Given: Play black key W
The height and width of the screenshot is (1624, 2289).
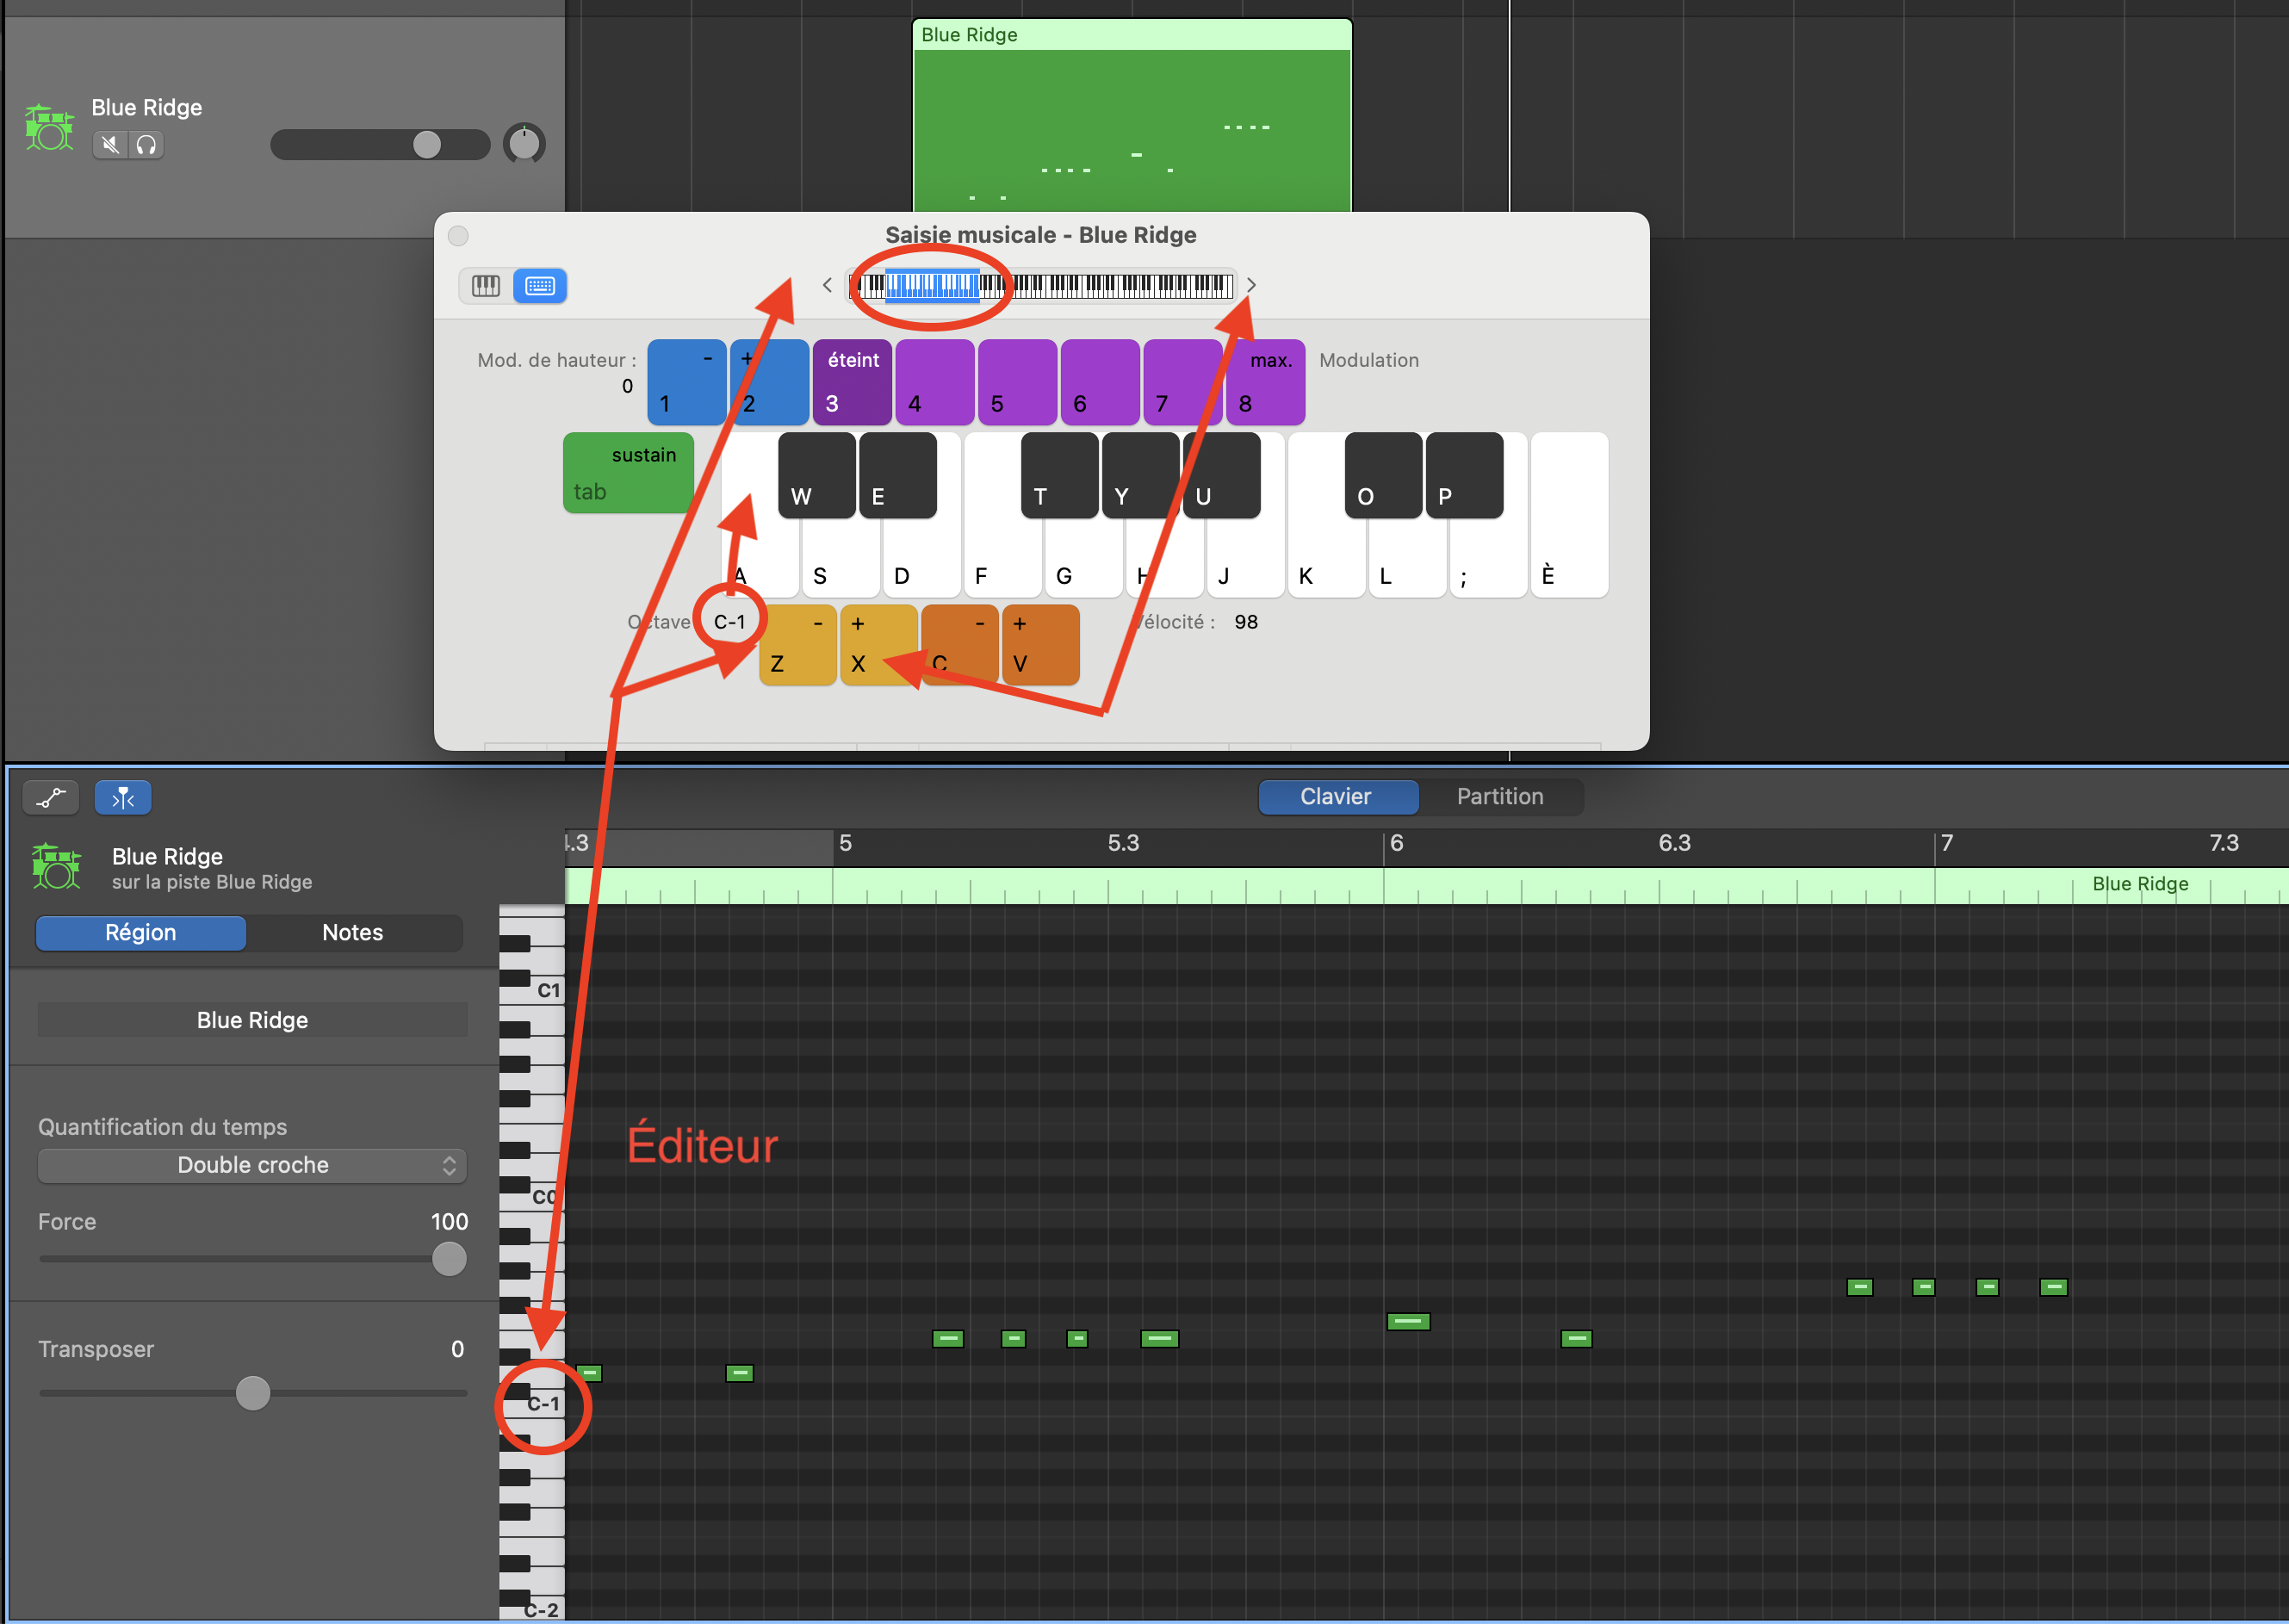Looking at the screenshot, I should [817, 475].
